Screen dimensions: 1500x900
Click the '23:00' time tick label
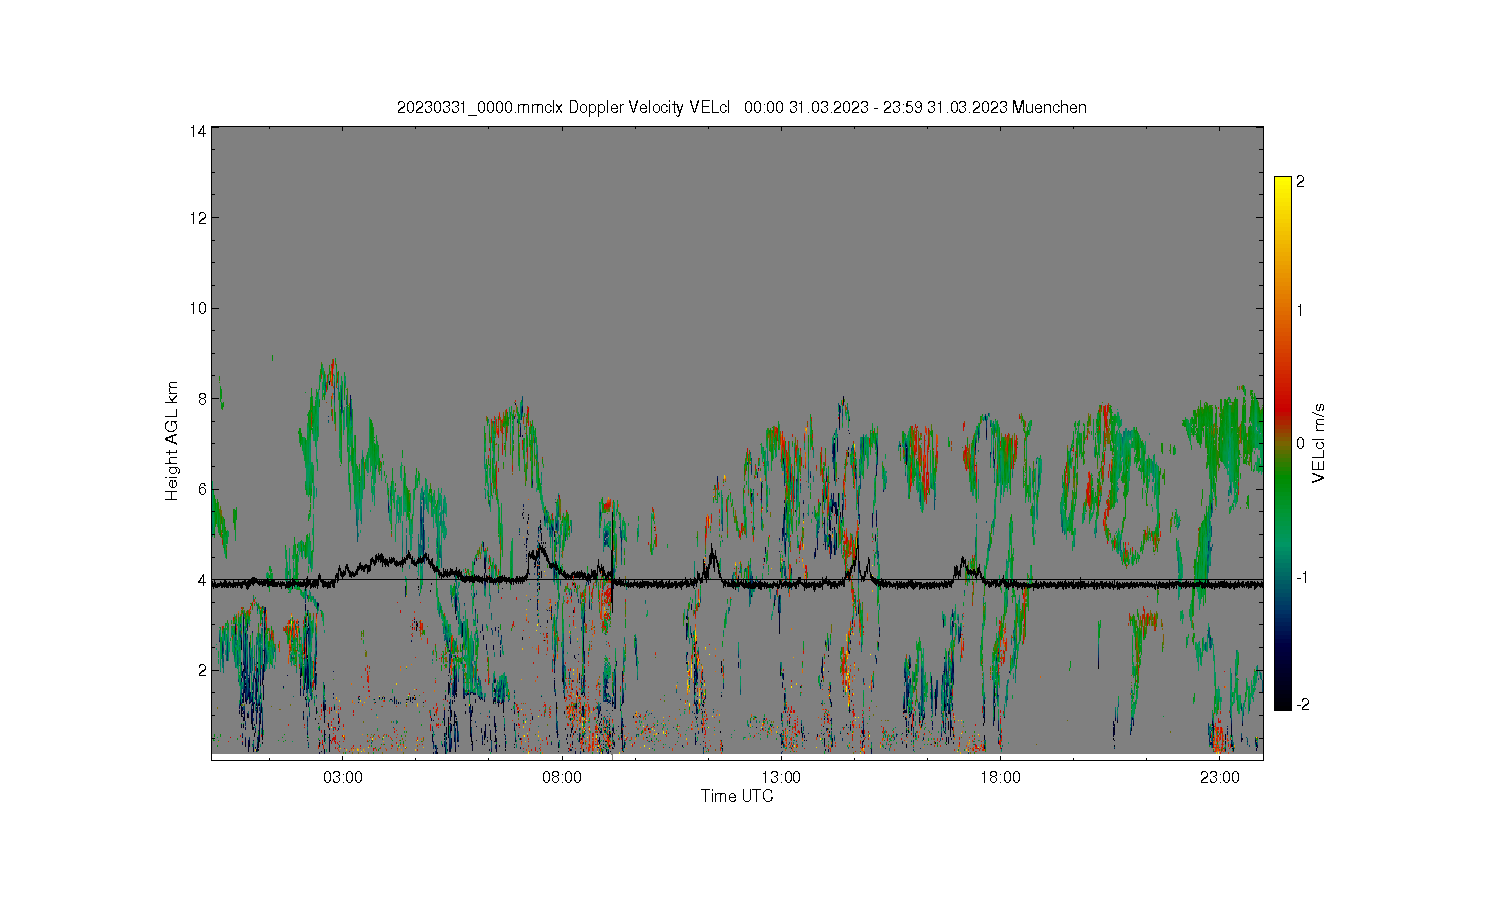tap(1220, 777)
